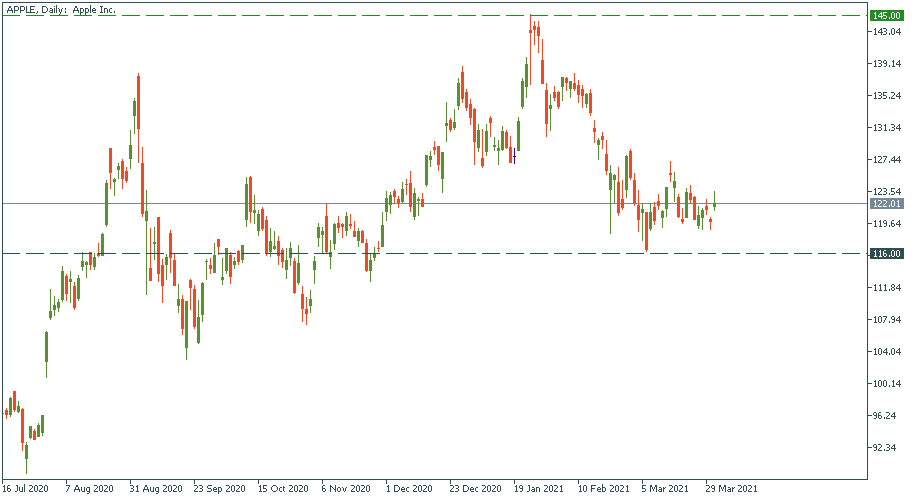Viewport: 915px width, 500px height.
Task: Click the 15 Oct 2020 date label
Action: pyautogui.click(x=283, y=489)
